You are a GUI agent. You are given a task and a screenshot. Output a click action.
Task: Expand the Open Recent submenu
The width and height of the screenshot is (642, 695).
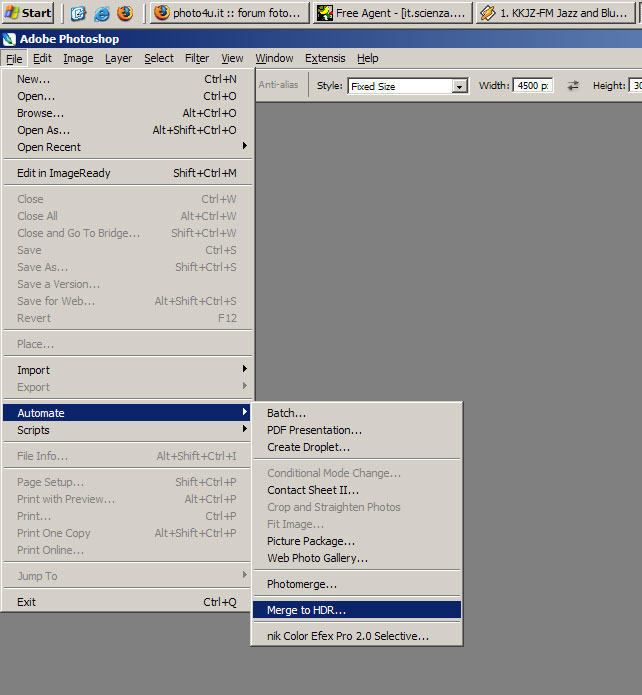click(127, 147)
